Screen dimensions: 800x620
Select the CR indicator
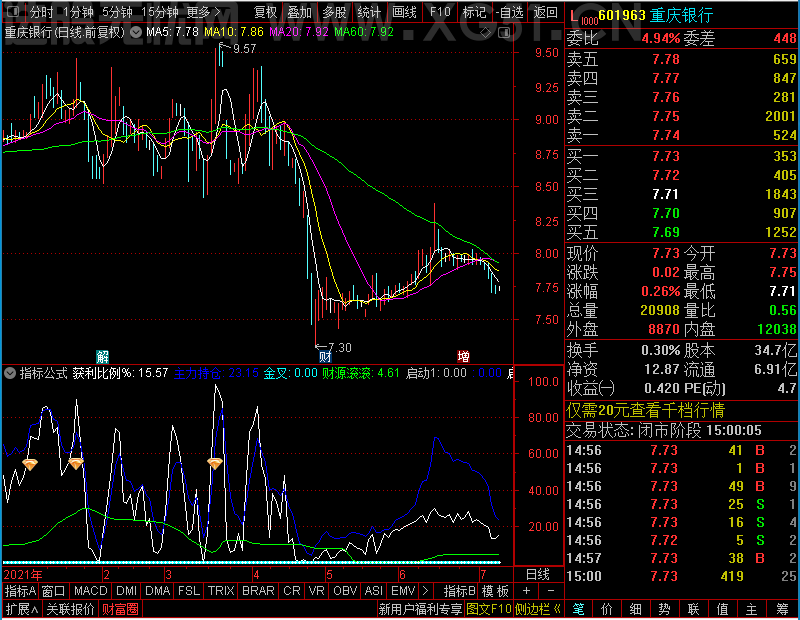pyautogui.click(x=292, y=591)
